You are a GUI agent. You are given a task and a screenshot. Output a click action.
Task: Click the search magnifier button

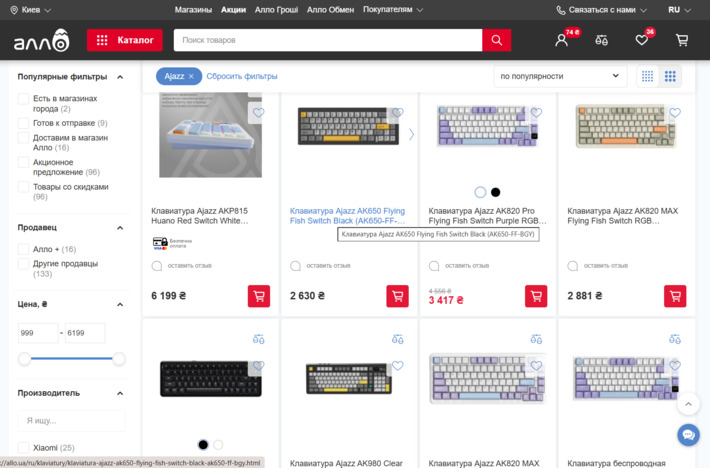pyautogui.click(x=496, y=40)
